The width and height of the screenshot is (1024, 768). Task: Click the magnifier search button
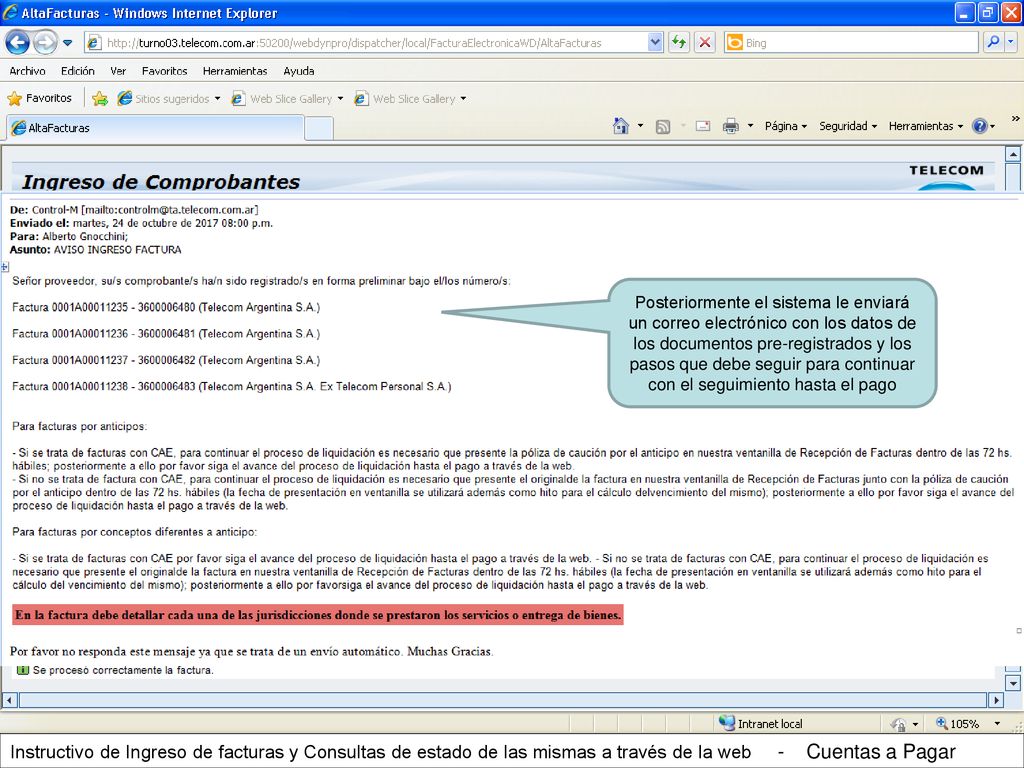(993, 43)
